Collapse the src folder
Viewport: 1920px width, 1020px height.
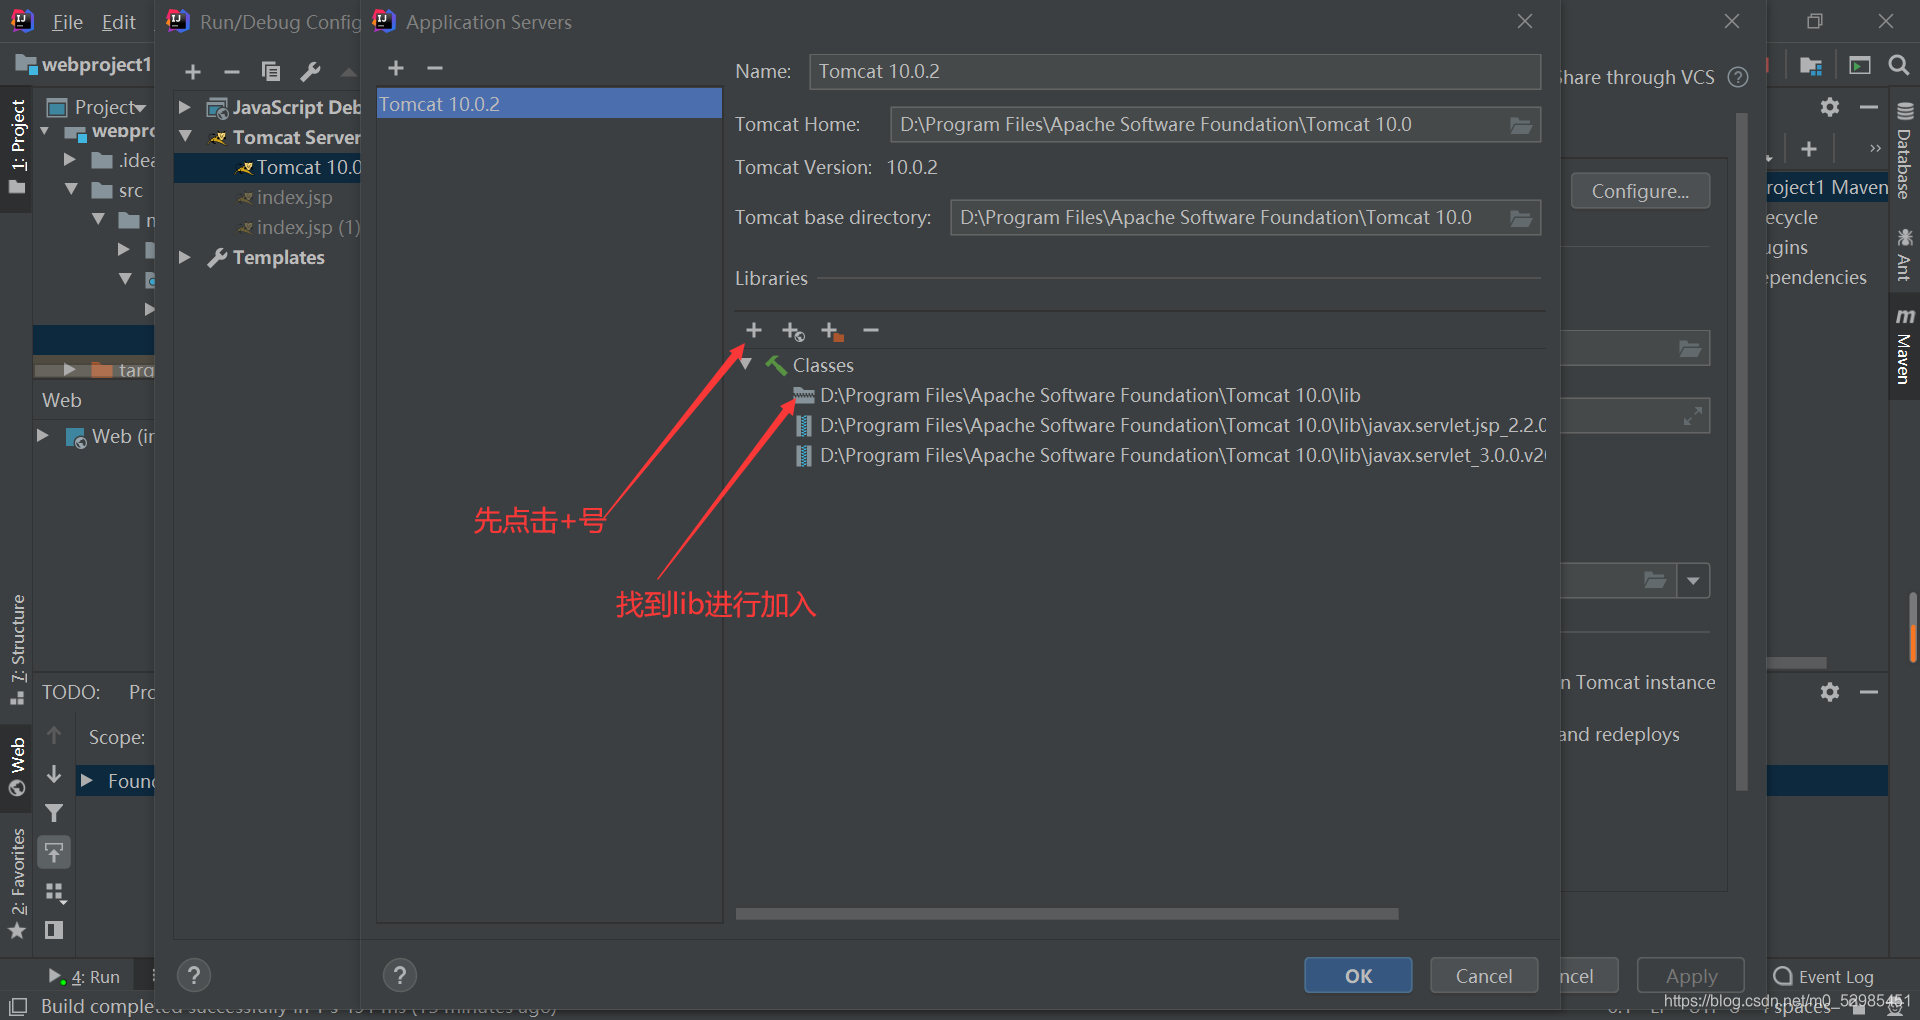tap(70, 190)
